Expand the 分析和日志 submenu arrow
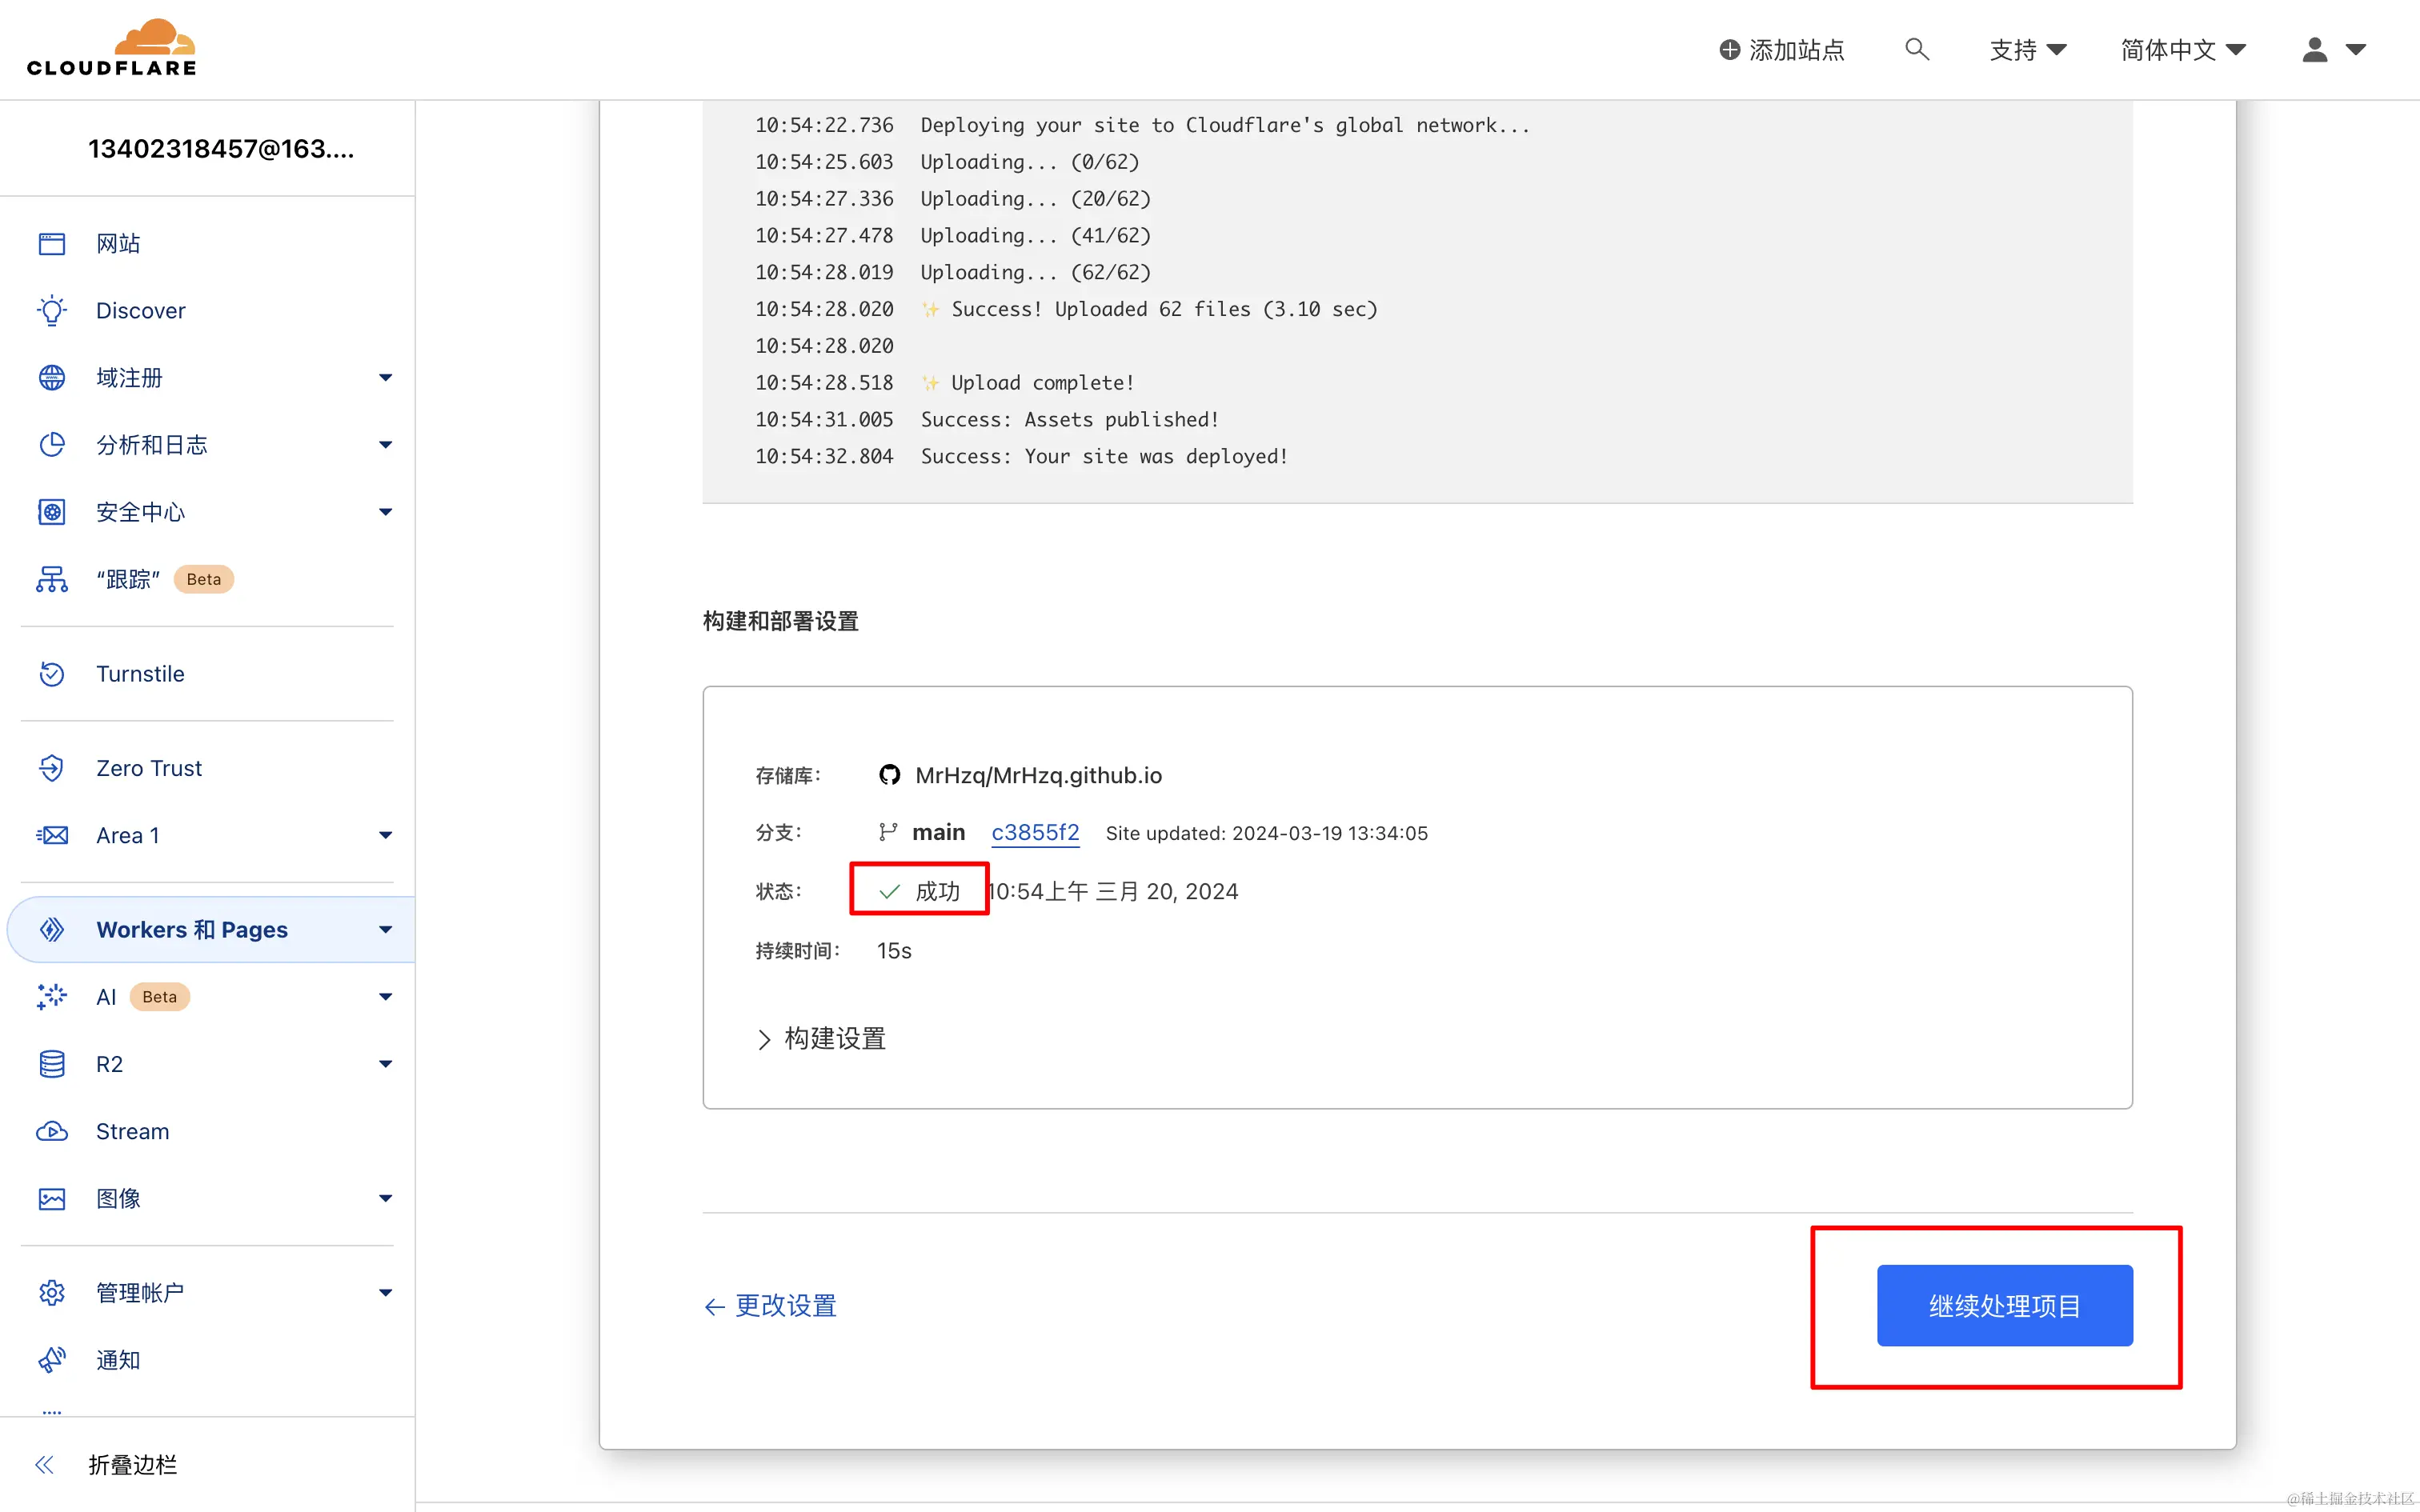 (385, 445)
